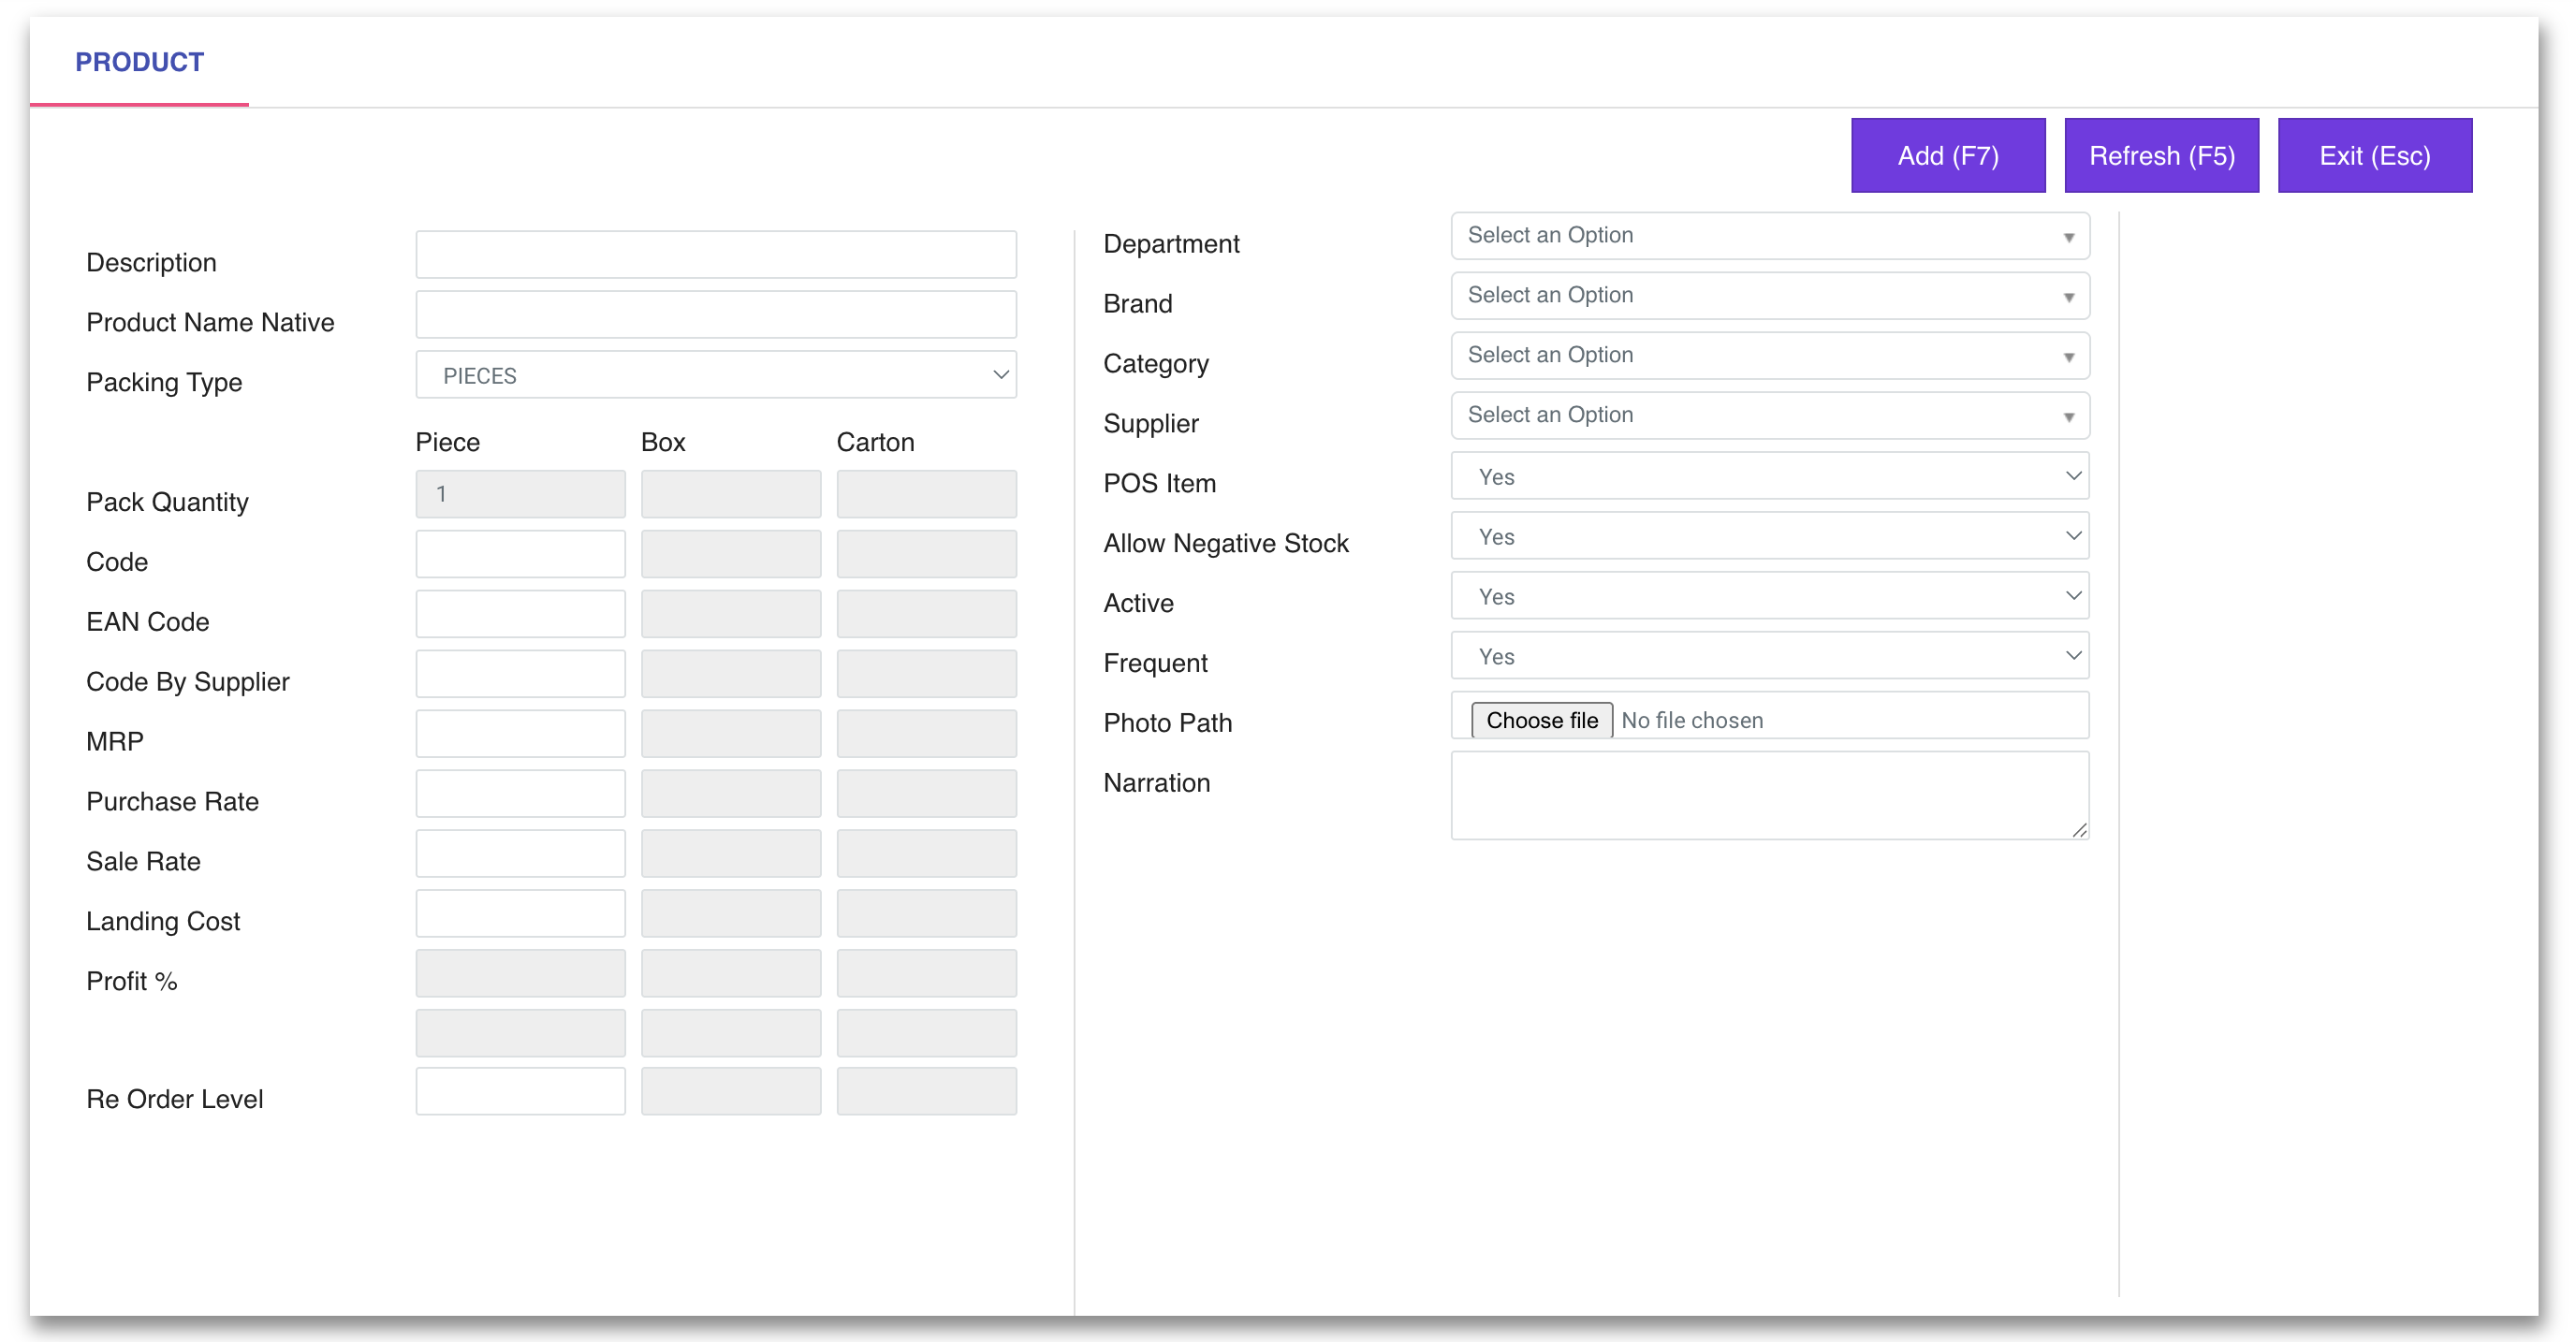Viewport: 2576px width, 1342px height.
Task: Click the MRP piece input field
Action: [519, 733]
